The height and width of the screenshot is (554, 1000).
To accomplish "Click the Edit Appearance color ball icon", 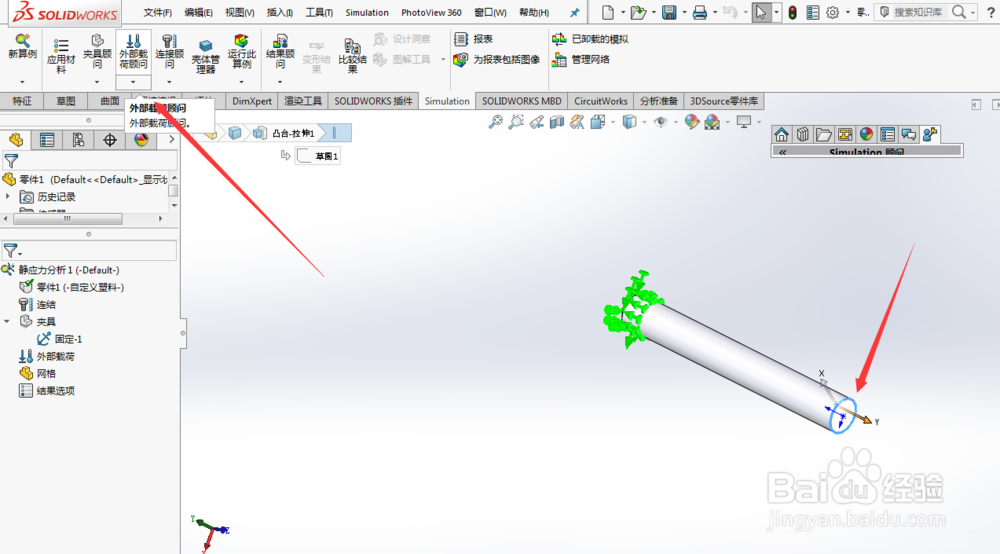I will point(691,122).
